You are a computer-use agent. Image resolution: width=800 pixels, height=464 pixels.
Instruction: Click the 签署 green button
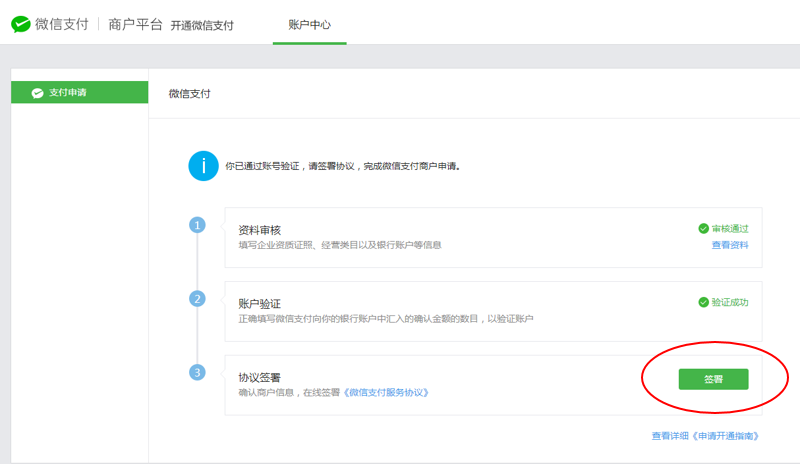[713, 379]
